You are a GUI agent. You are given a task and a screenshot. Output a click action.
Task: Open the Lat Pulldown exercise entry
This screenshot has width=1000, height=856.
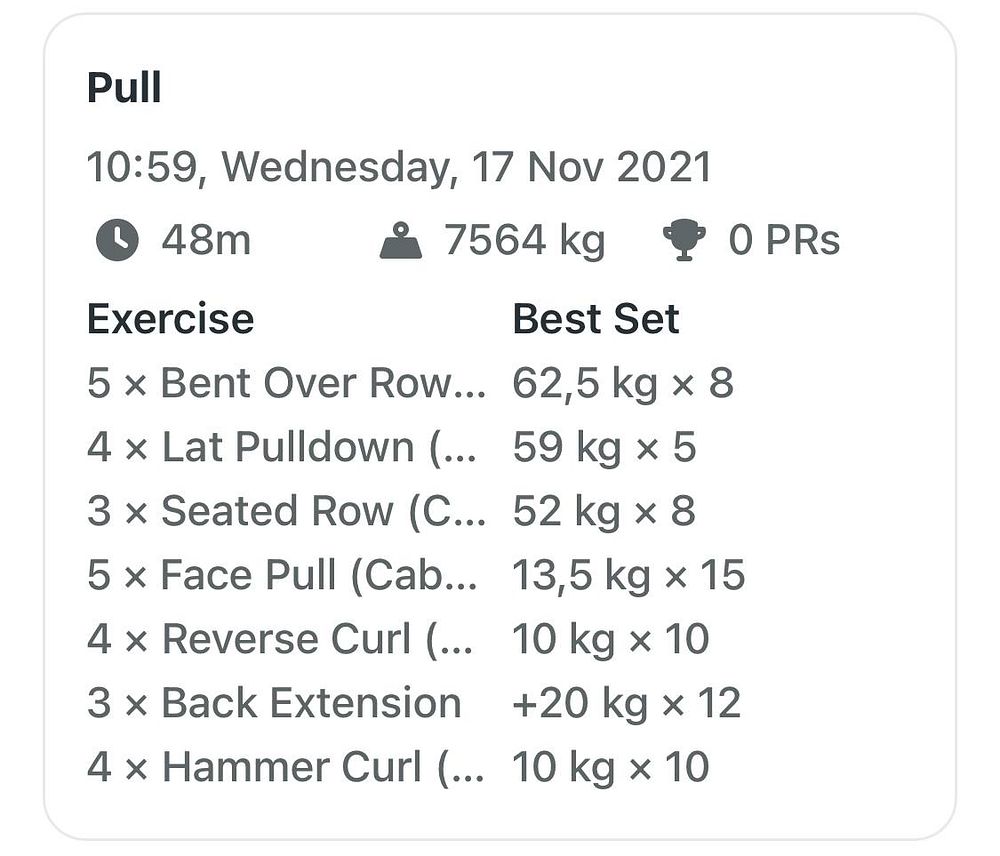(282, 446)
